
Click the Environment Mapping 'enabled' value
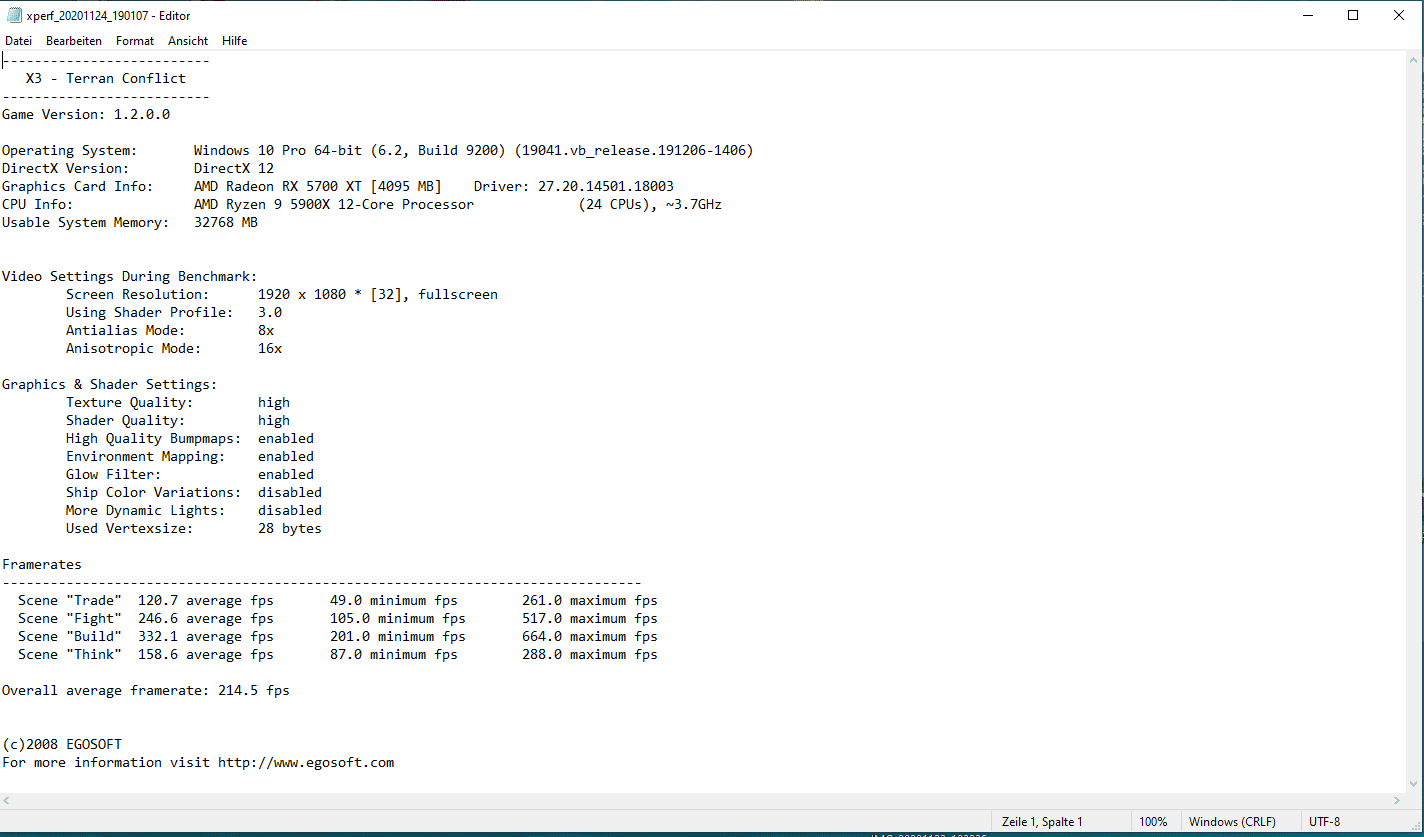click(286, 456)
